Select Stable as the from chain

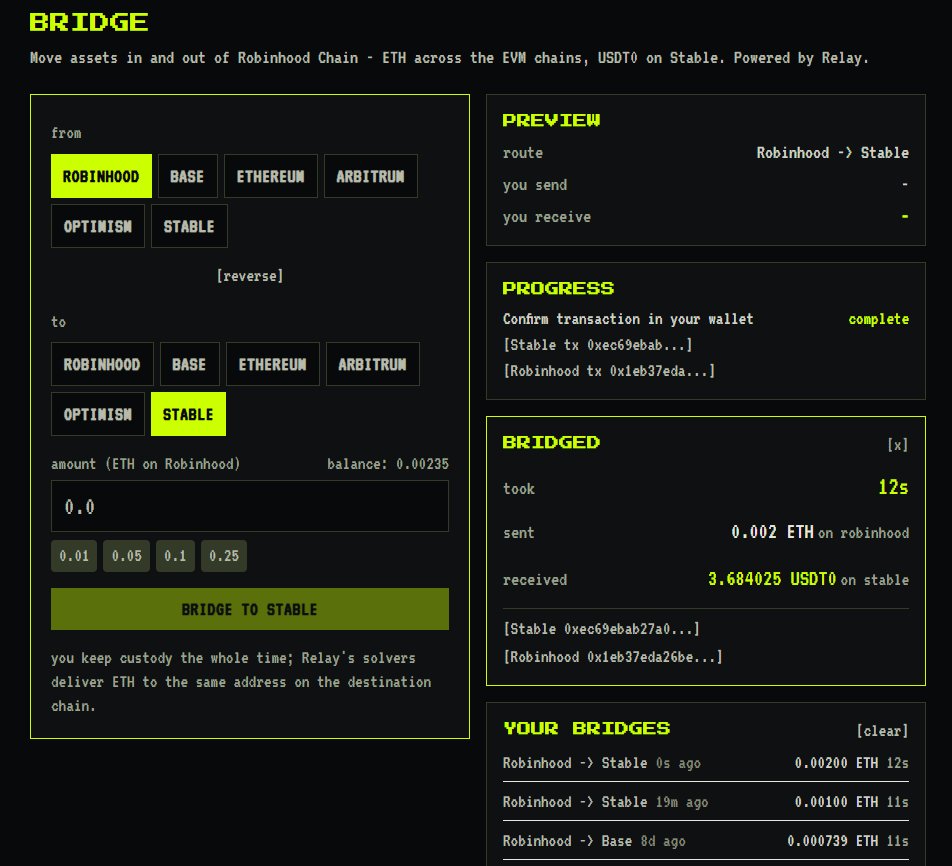(189, 226)
